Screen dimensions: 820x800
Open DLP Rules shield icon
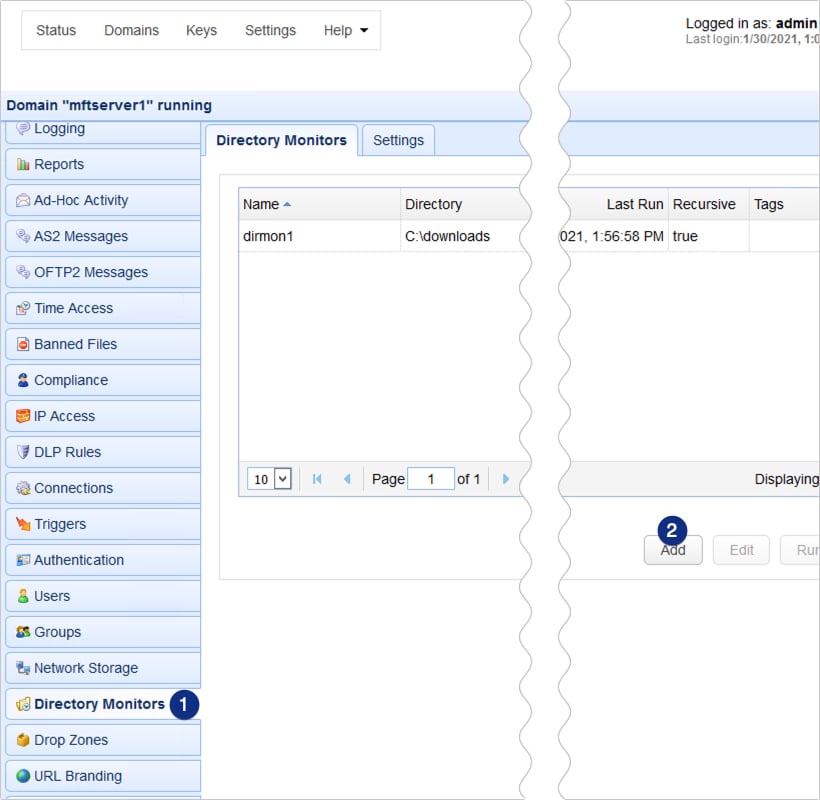(x=23, y=452)
